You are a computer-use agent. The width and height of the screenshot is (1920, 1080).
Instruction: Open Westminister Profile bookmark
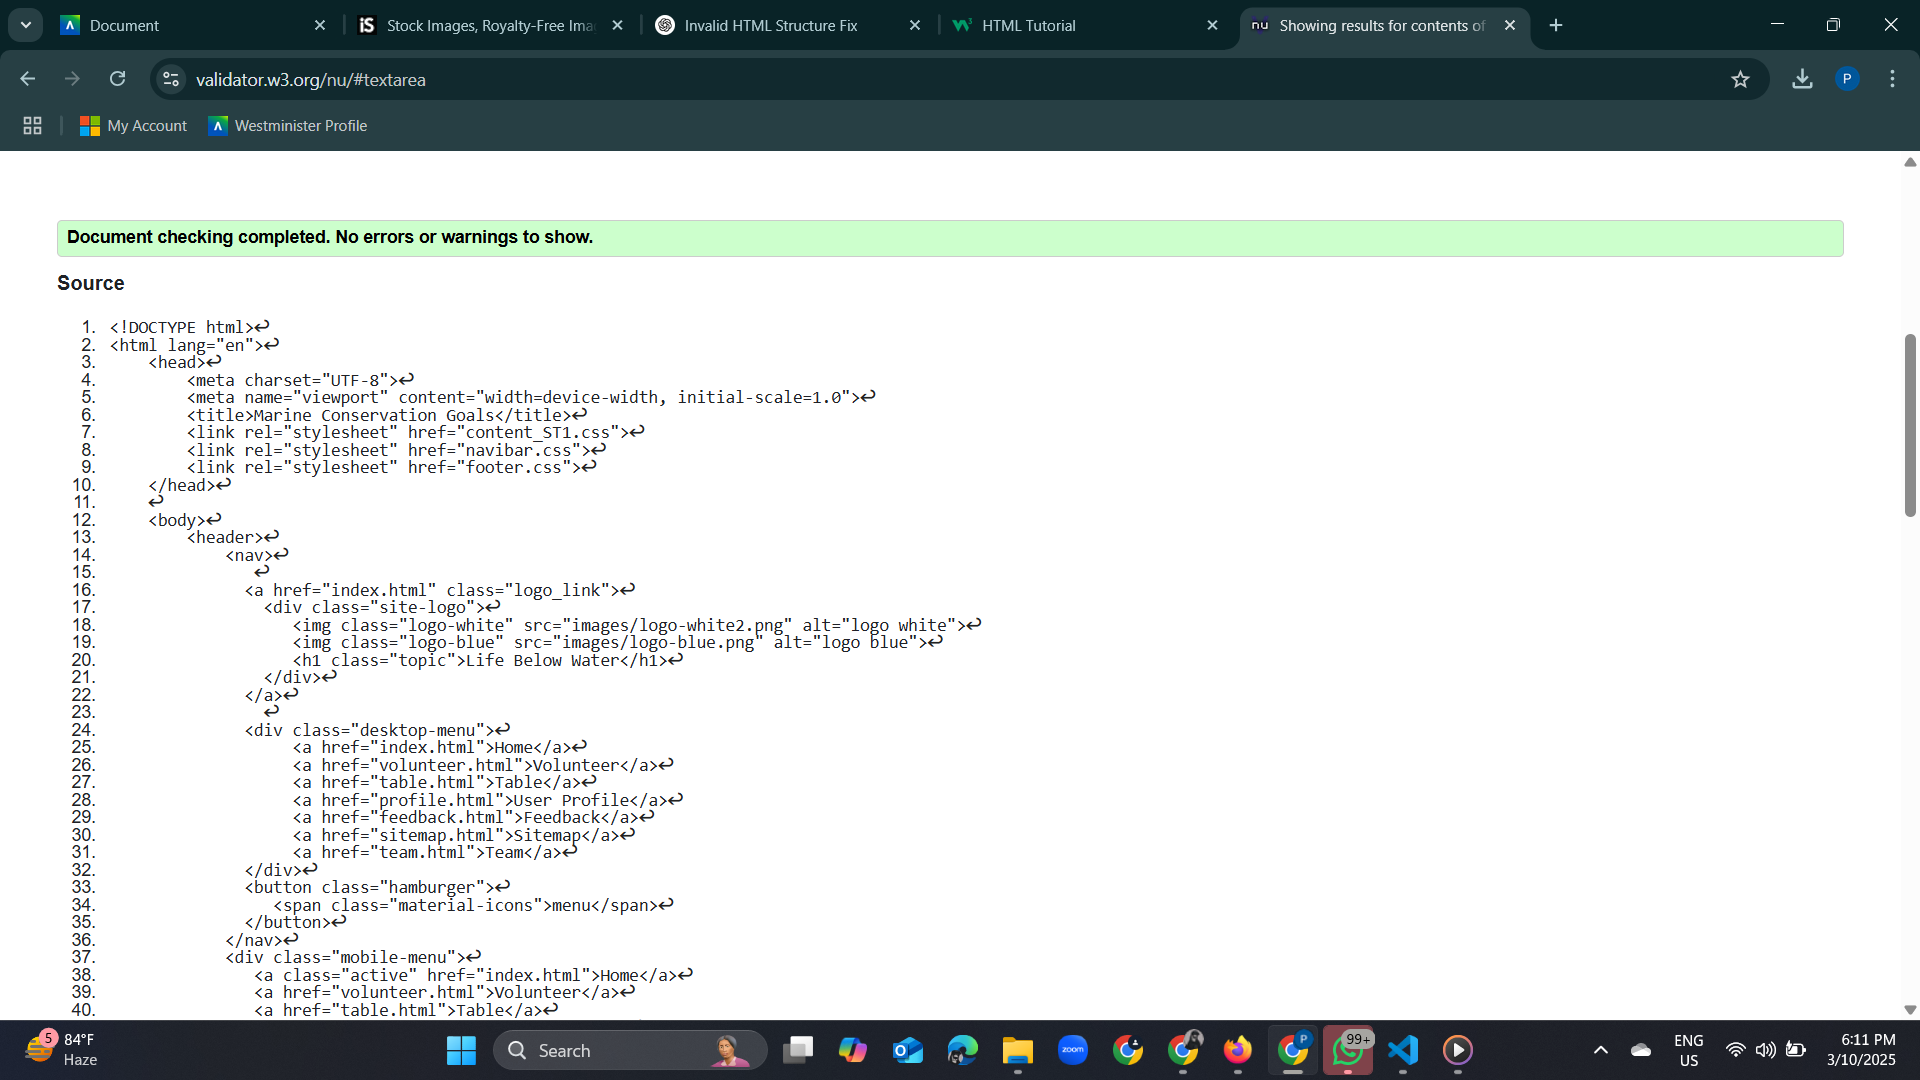point(288,126)
